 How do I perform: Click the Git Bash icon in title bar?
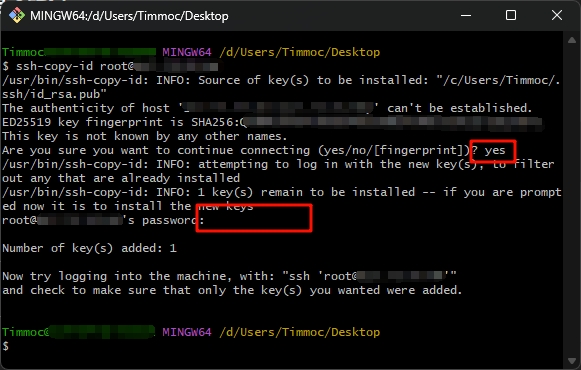pyautogui.click(x=17, y=16)
